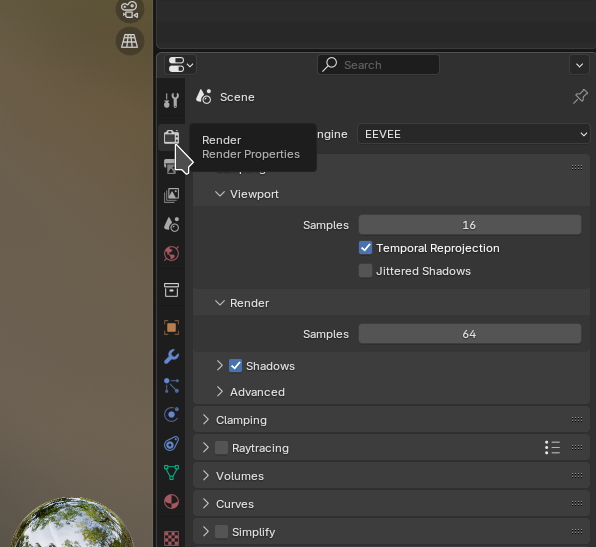Open the Modifier properties wrench icon
596x547 pixels.
[171, 357]
